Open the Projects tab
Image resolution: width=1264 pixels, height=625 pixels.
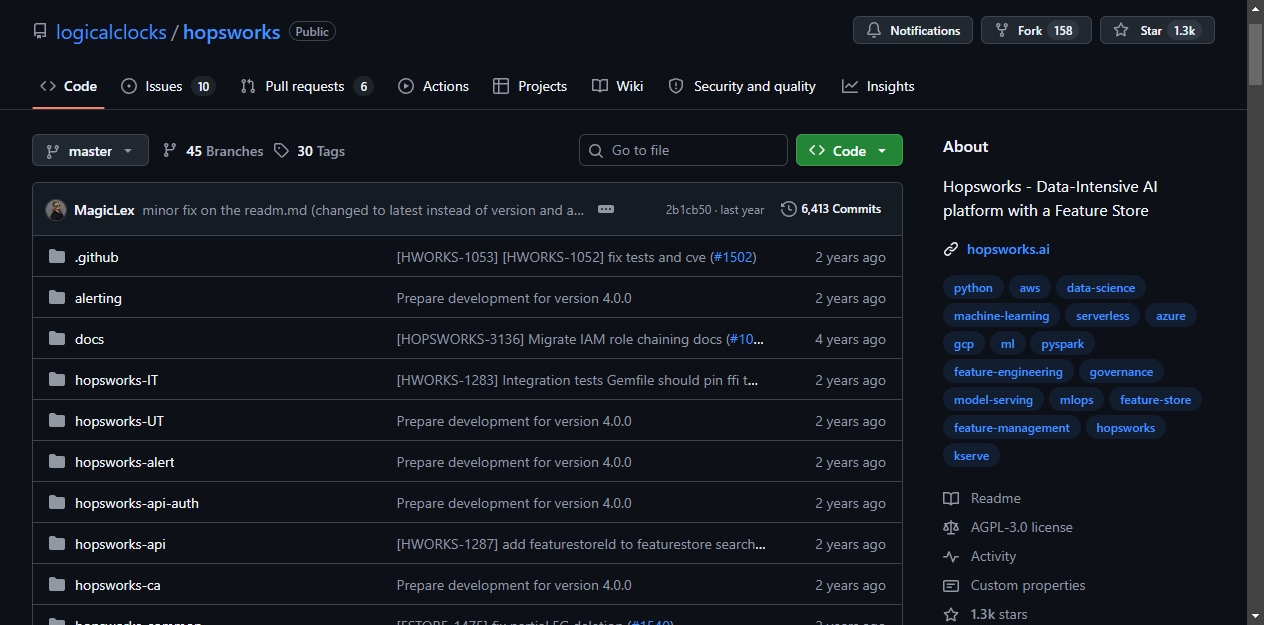pyautogui.click(x=530, y=86)
